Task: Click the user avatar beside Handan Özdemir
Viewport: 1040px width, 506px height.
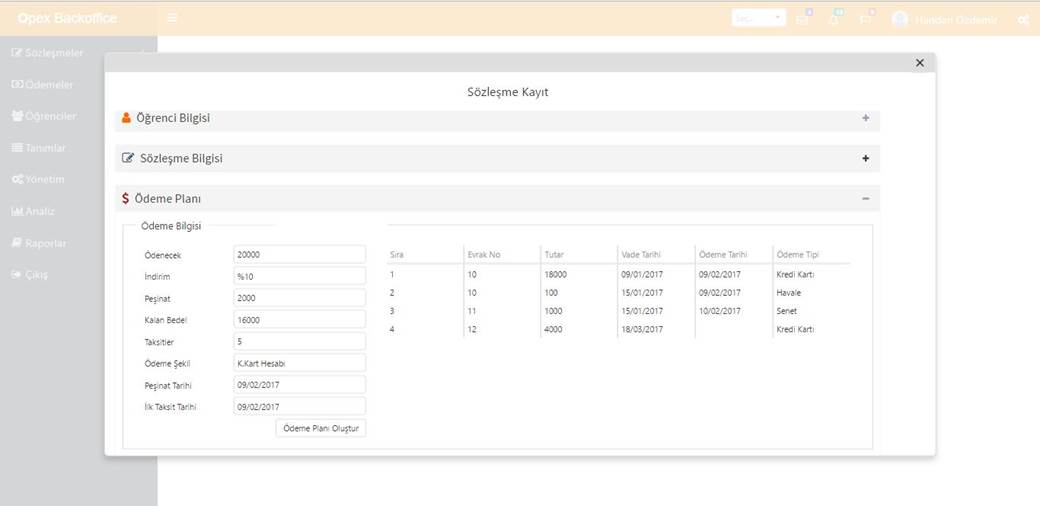Action: [899, 19]
